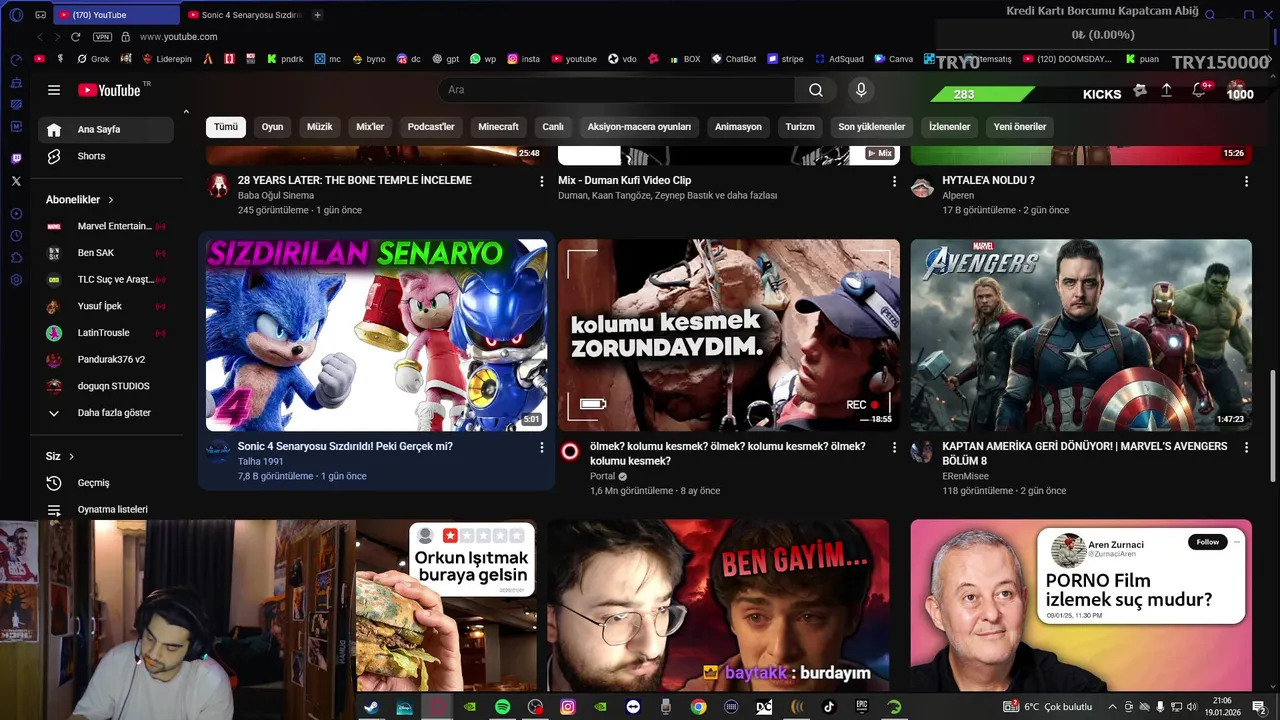Start a voice search with the microphone

(861, 90)
